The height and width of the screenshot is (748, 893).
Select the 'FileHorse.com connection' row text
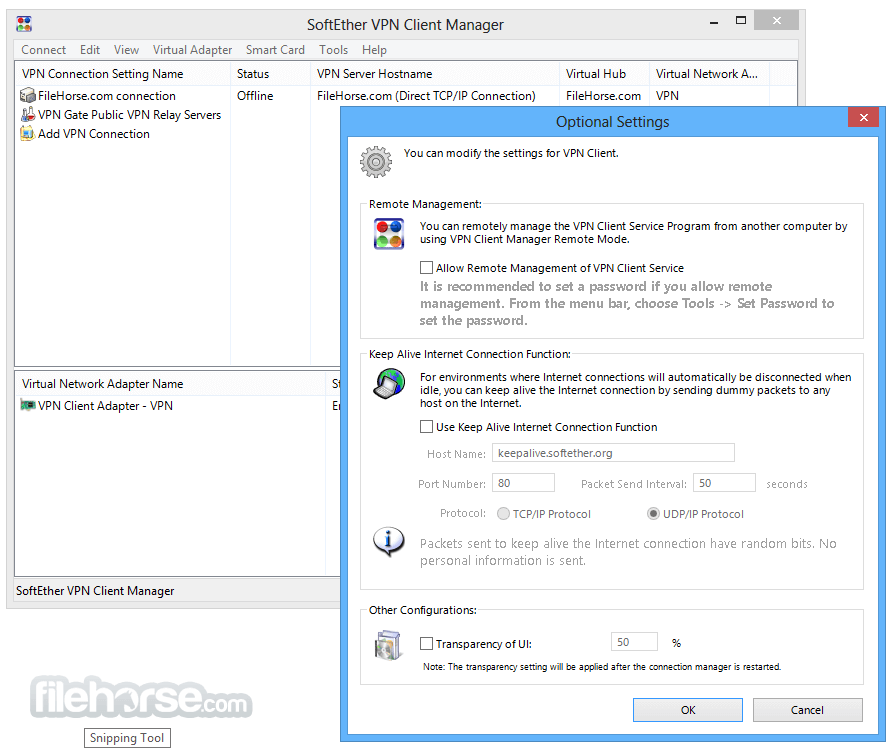pos(106,96)
